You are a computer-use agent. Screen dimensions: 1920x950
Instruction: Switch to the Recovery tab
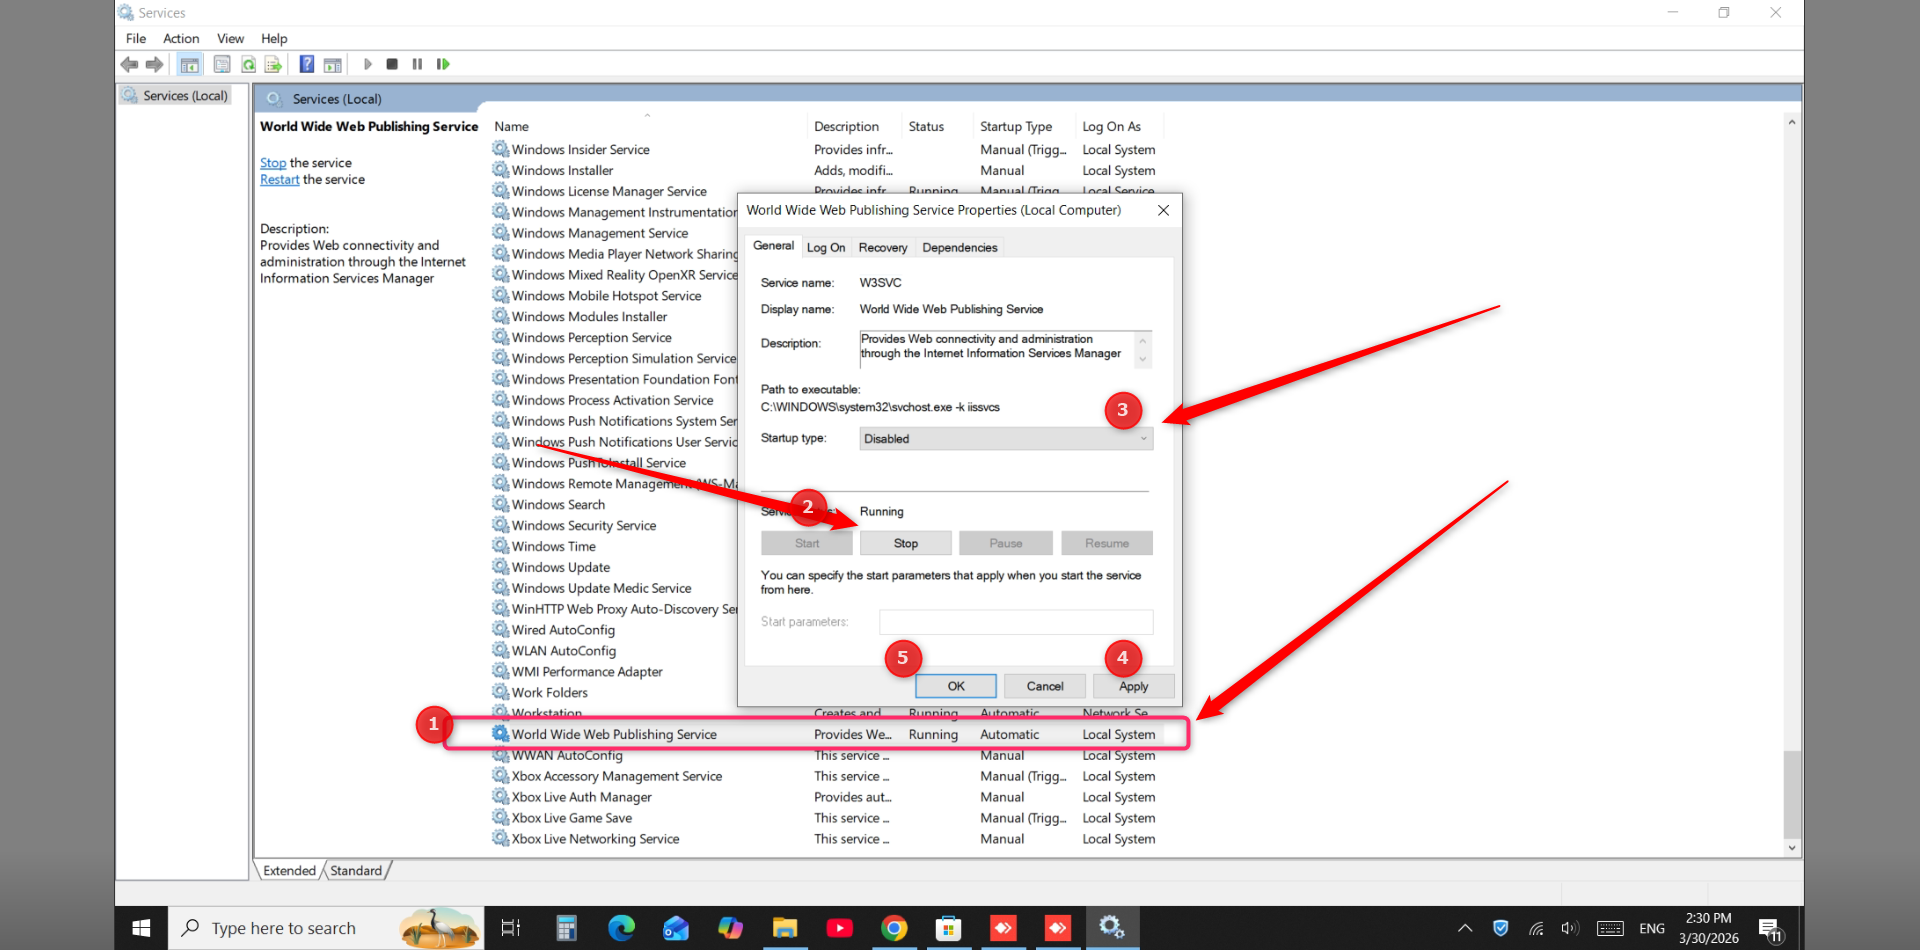point(883,248)
